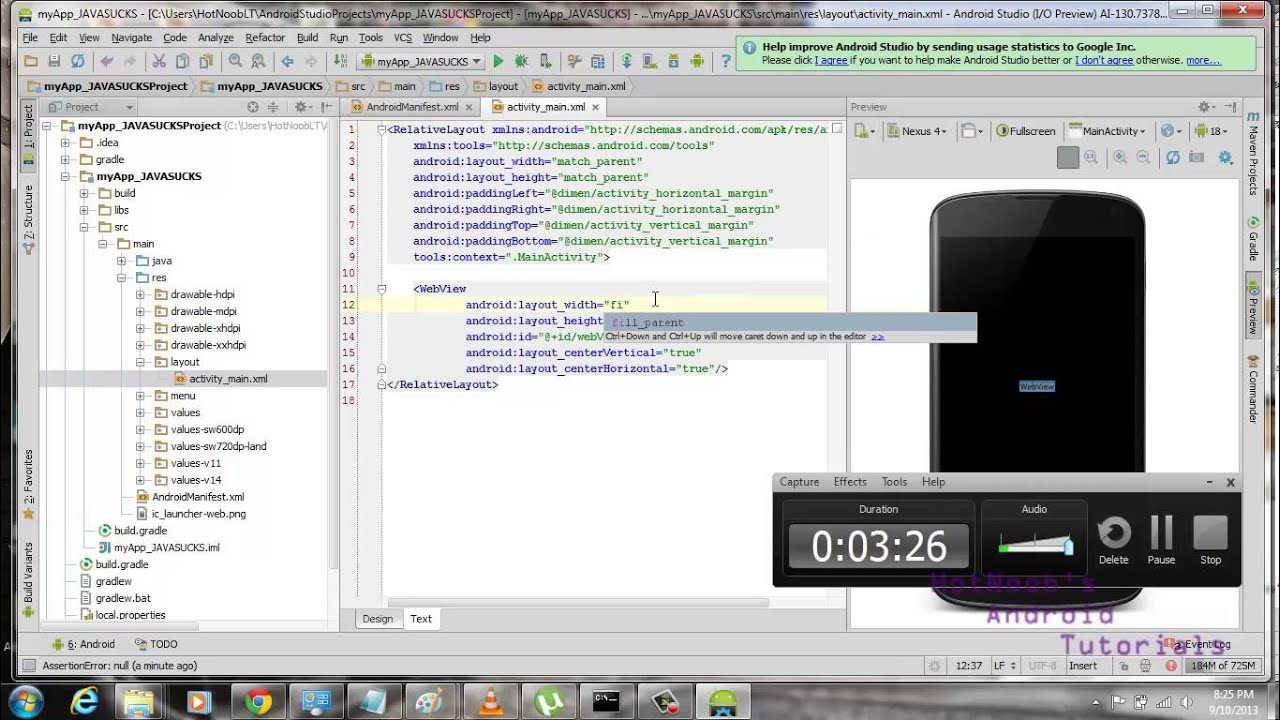This screenshot has width=1280, height=720.
Task: Toggle the Gradle side panel
Action: 1252,240
